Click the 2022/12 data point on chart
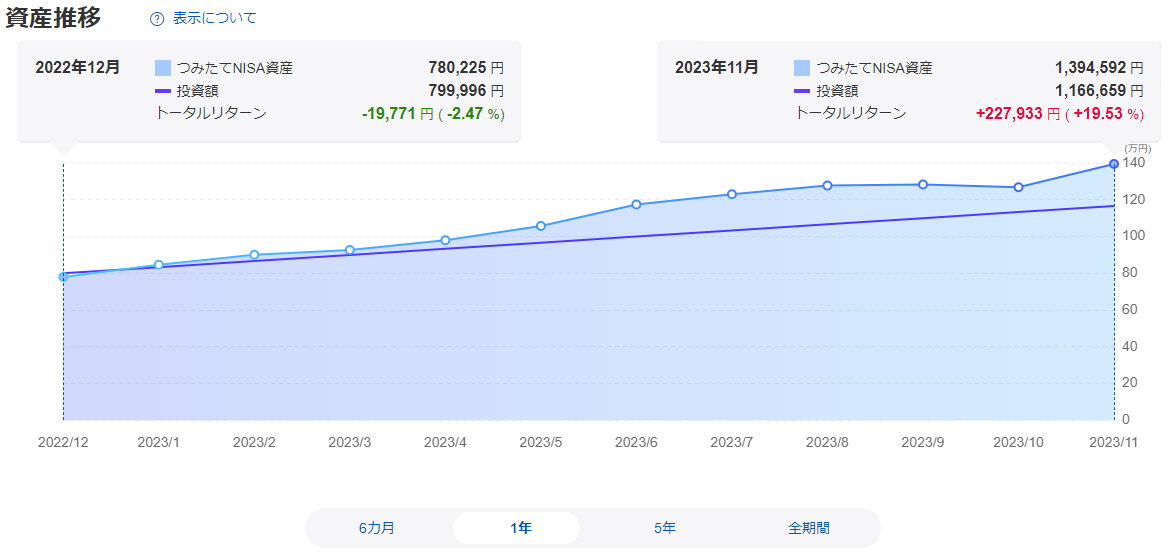The image size is (1170, 560). 63,277
